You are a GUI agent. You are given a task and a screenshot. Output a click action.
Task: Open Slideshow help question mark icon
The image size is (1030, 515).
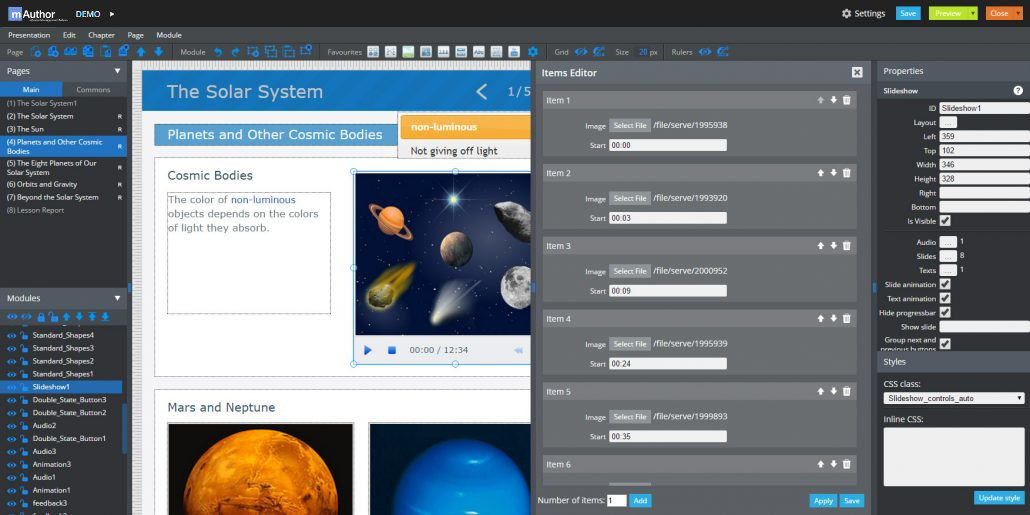click(x=1018, y=91)
